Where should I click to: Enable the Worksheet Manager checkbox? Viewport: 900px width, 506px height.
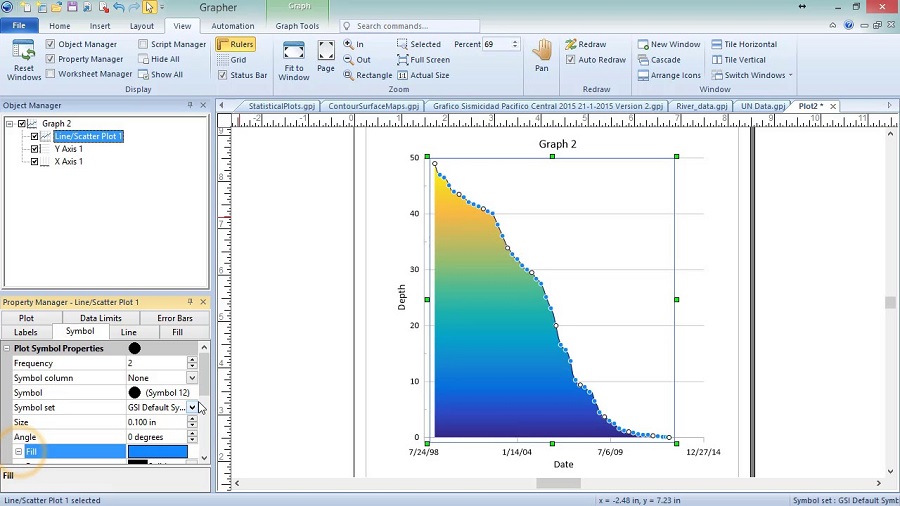coord(51,74)
